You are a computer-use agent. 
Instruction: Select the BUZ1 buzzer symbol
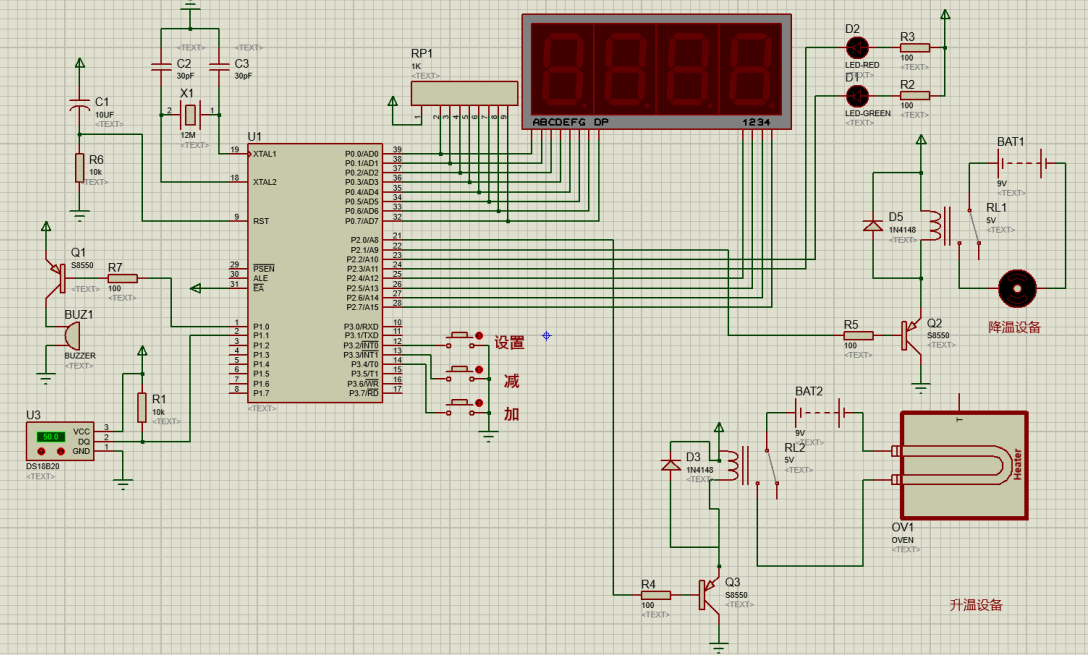click(70, 337)
